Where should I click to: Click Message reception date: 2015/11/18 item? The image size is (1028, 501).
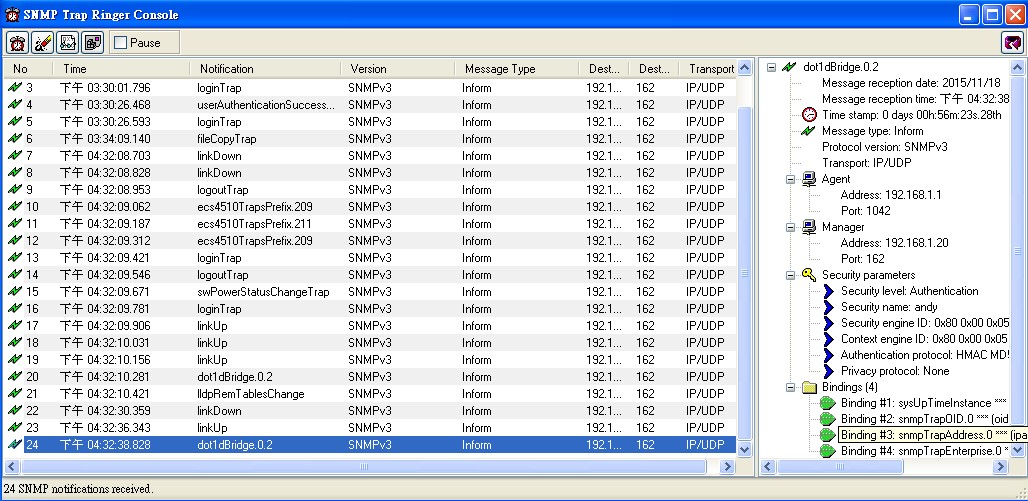click(x=910, y=83)
